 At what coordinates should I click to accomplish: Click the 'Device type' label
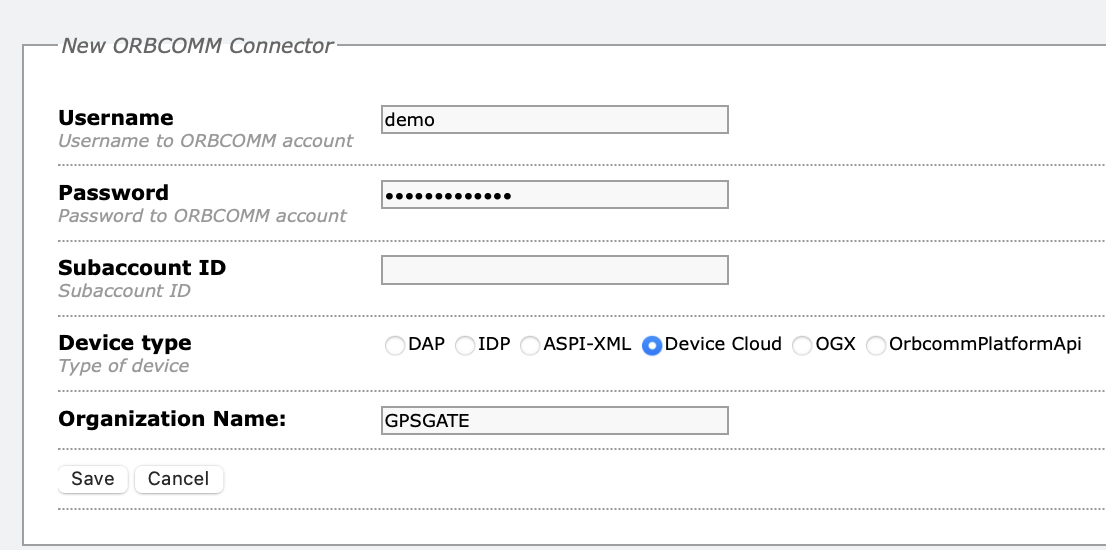[x=125, y=343]
